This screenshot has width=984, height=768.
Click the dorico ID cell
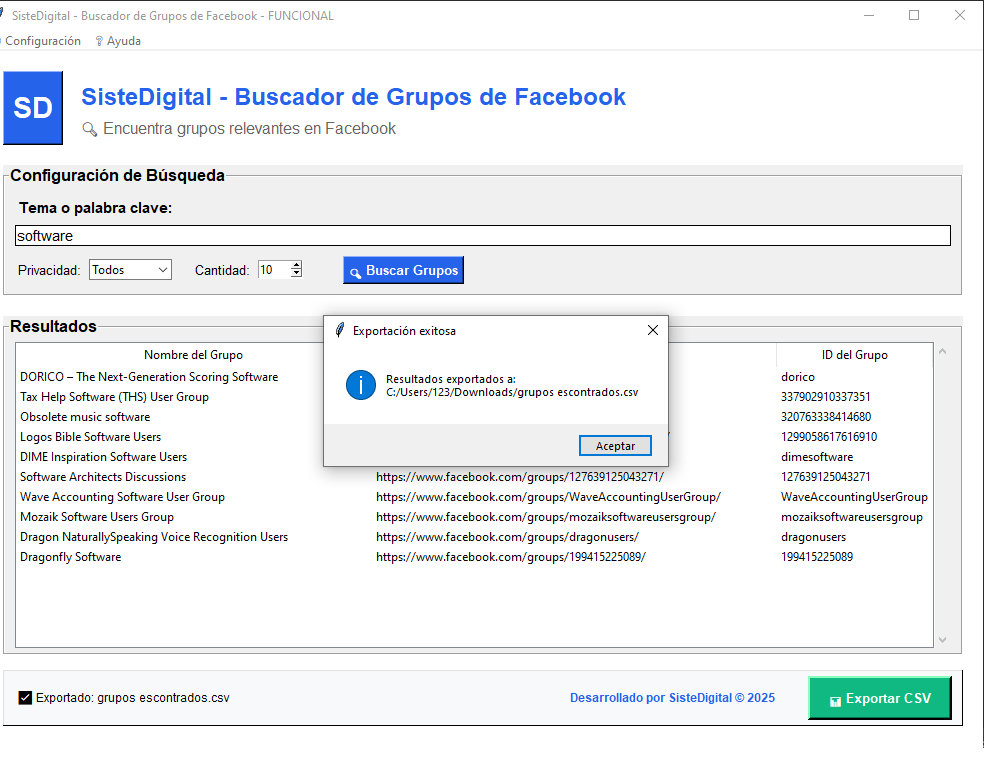point(798,376)
